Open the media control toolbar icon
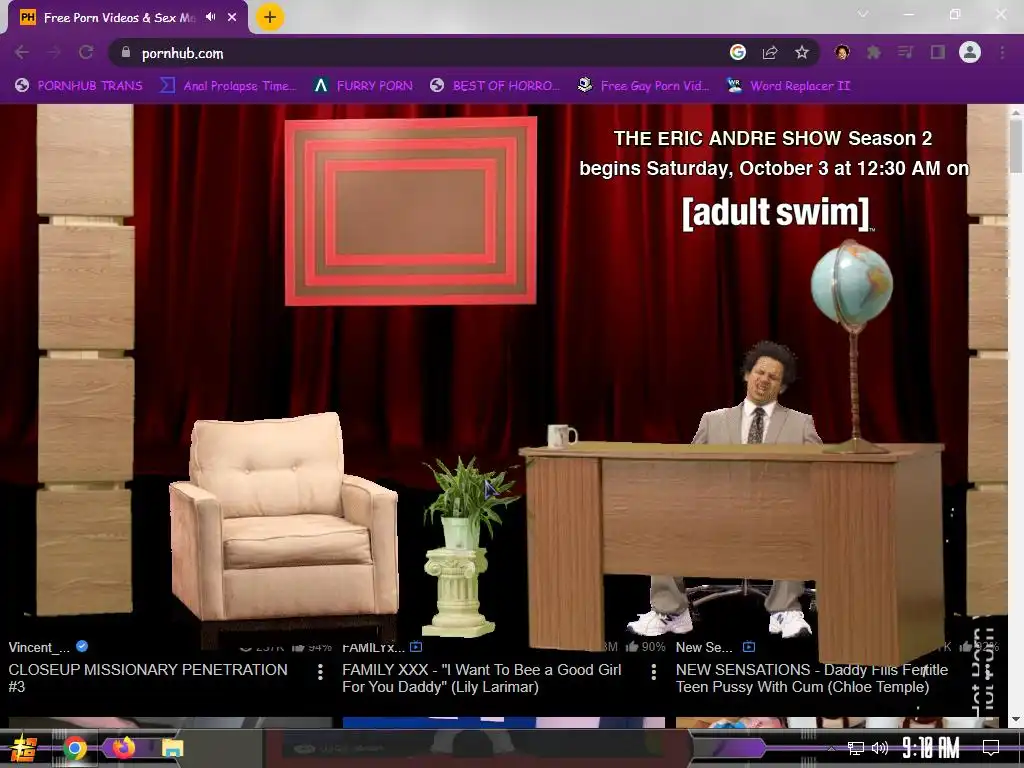Viewport: 1024px width, 768px height. click(x=906, y=52)
